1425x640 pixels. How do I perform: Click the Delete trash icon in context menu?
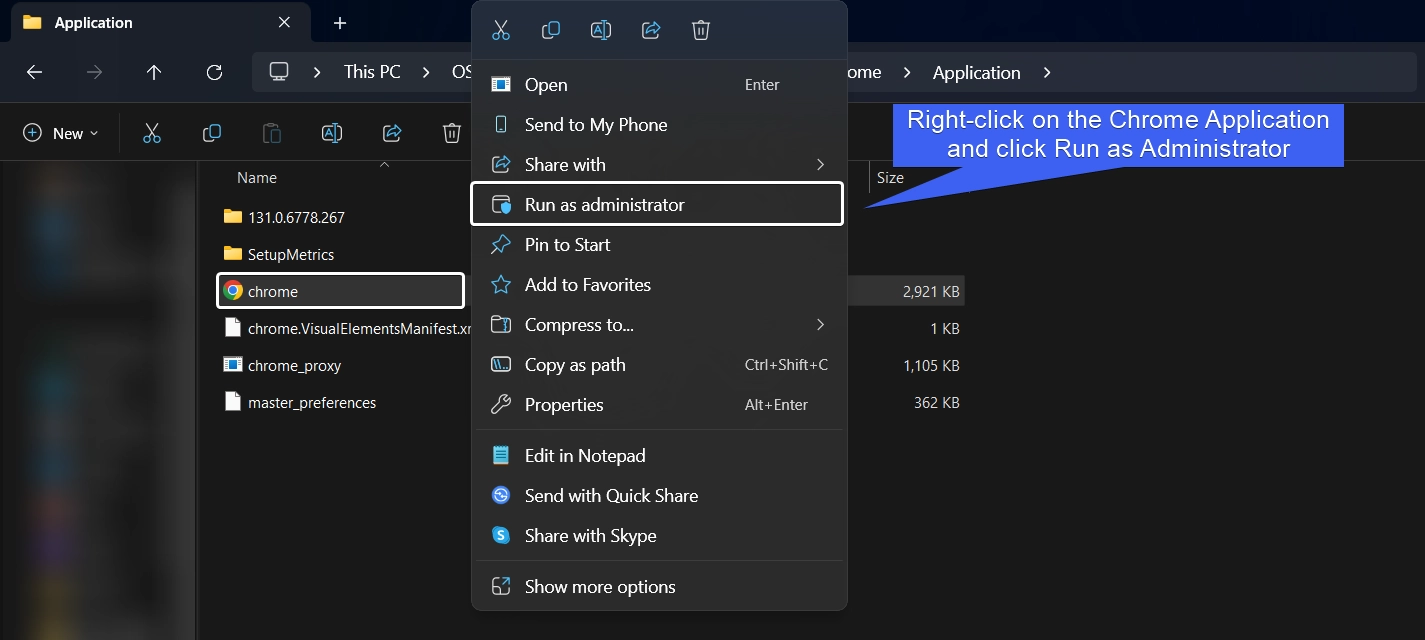pos(701,30)
